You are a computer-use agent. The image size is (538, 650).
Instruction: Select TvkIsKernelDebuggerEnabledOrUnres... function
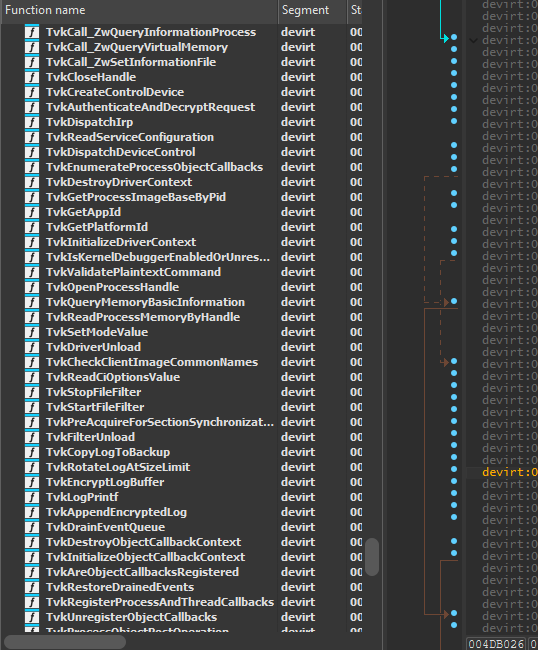click(x=158, y=257)
